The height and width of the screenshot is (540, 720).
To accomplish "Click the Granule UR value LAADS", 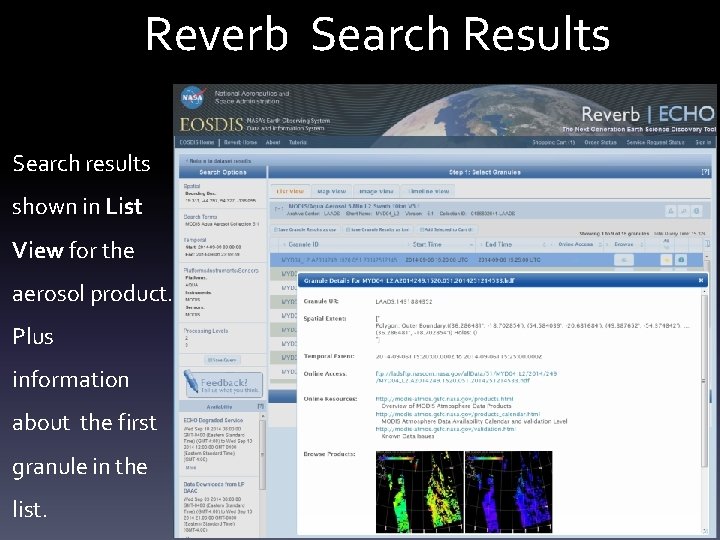I will click(x=404, y=302).
